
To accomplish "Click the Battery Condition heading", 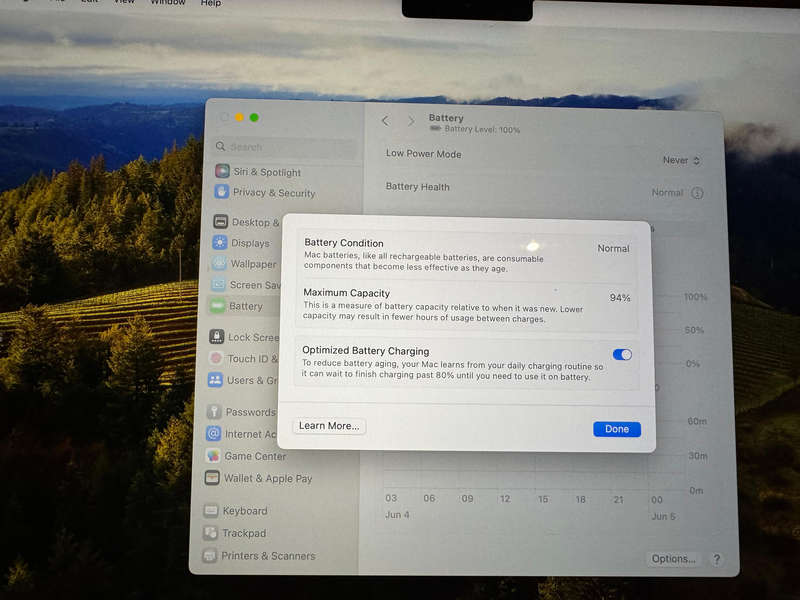I will point(344,243).
